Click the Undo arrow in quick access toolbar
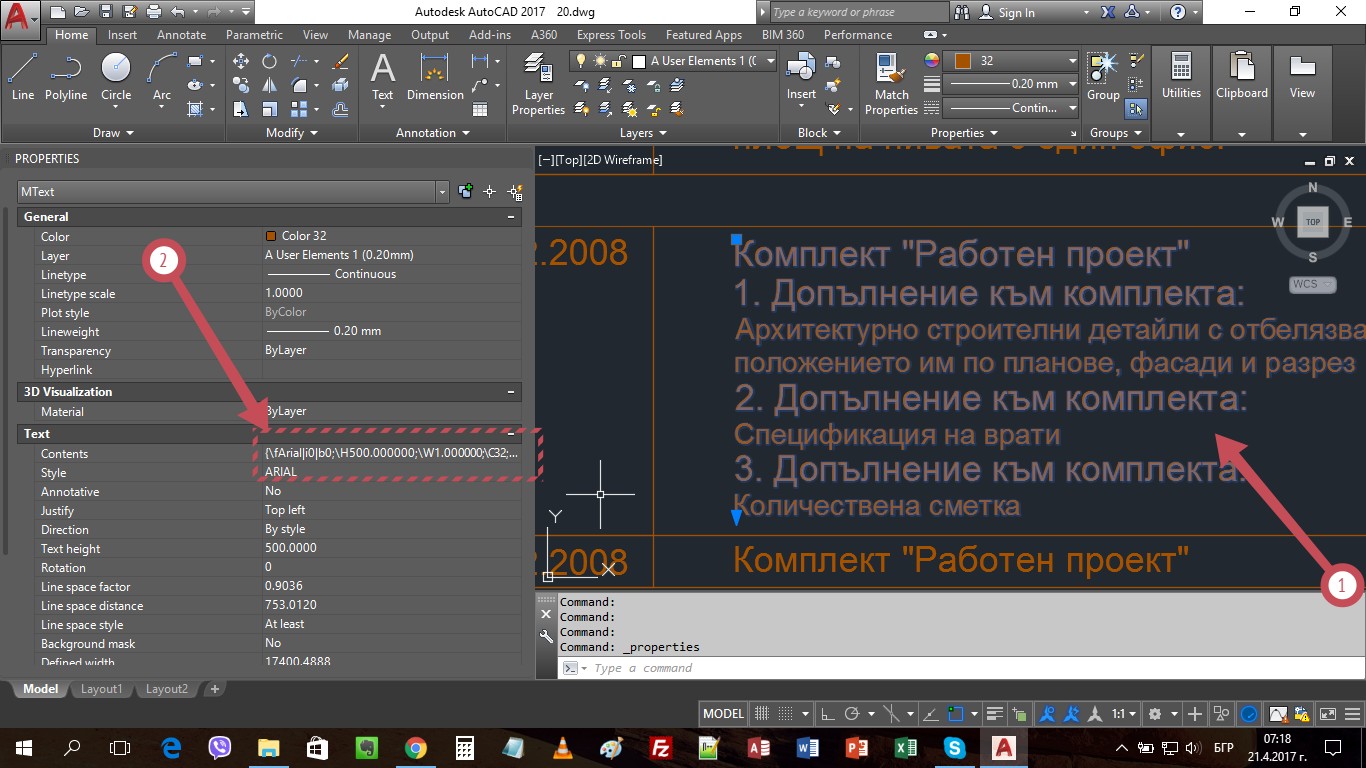This screenshot has width=1366, height=768. pyautogui.click(x=177, y=12)
